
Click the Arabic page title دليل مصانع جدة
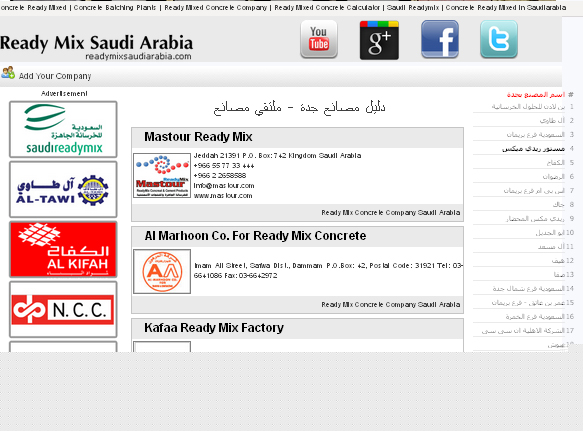click(299, 108)
